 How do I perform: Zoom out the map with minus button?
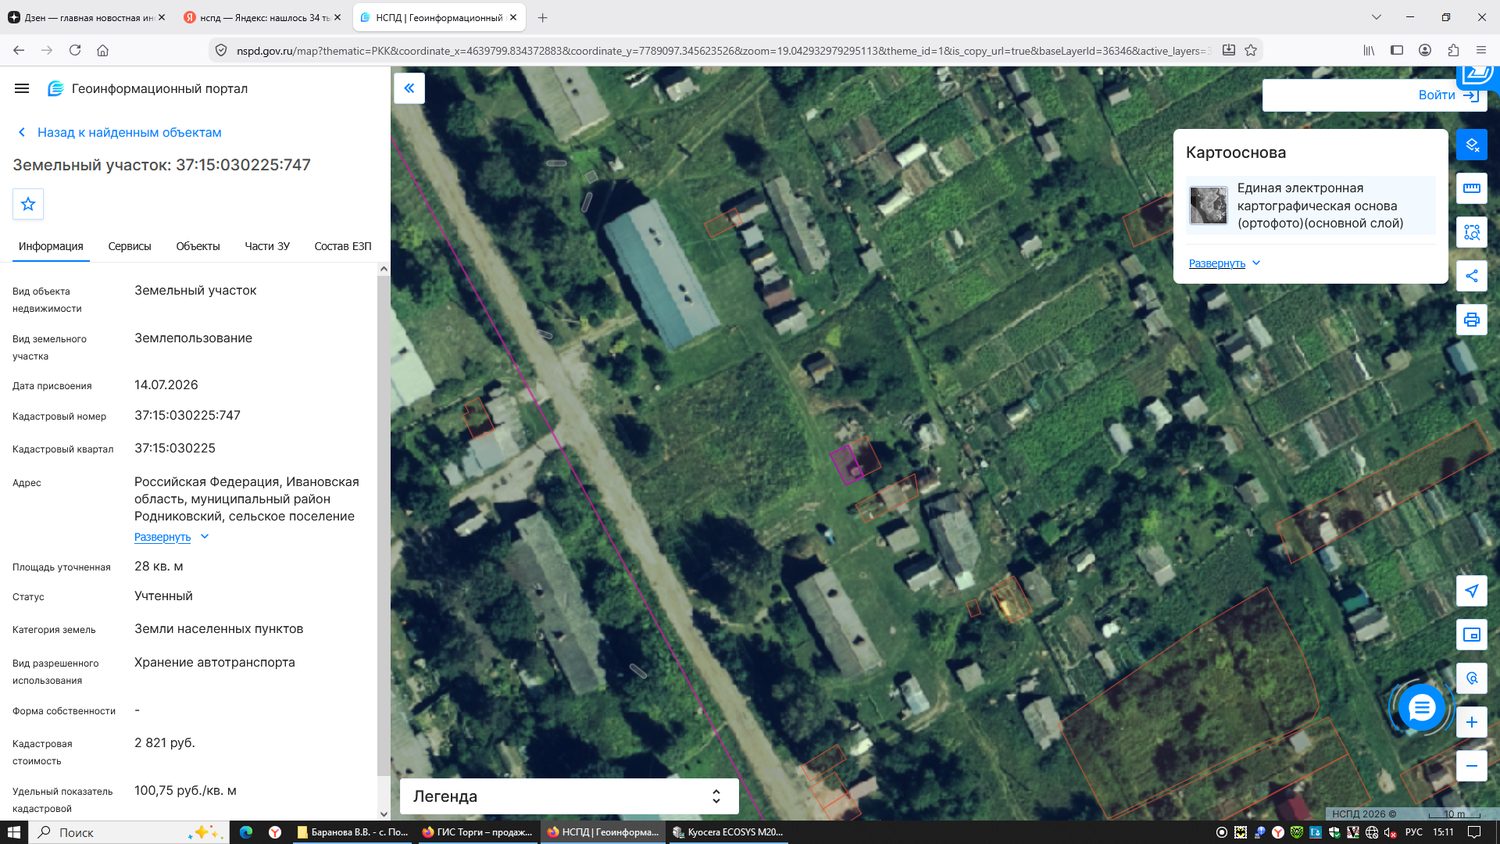(x=1472, y=766)
